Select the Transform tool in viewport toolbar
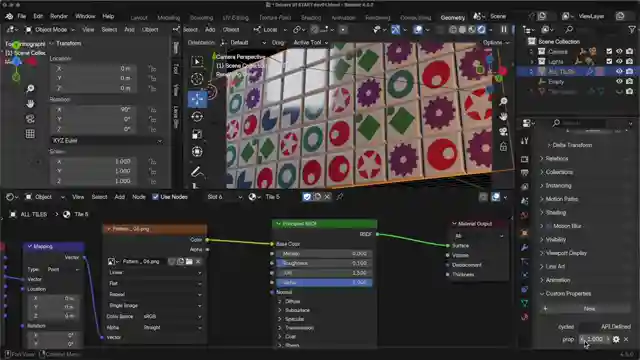 [x=197, y=152]
